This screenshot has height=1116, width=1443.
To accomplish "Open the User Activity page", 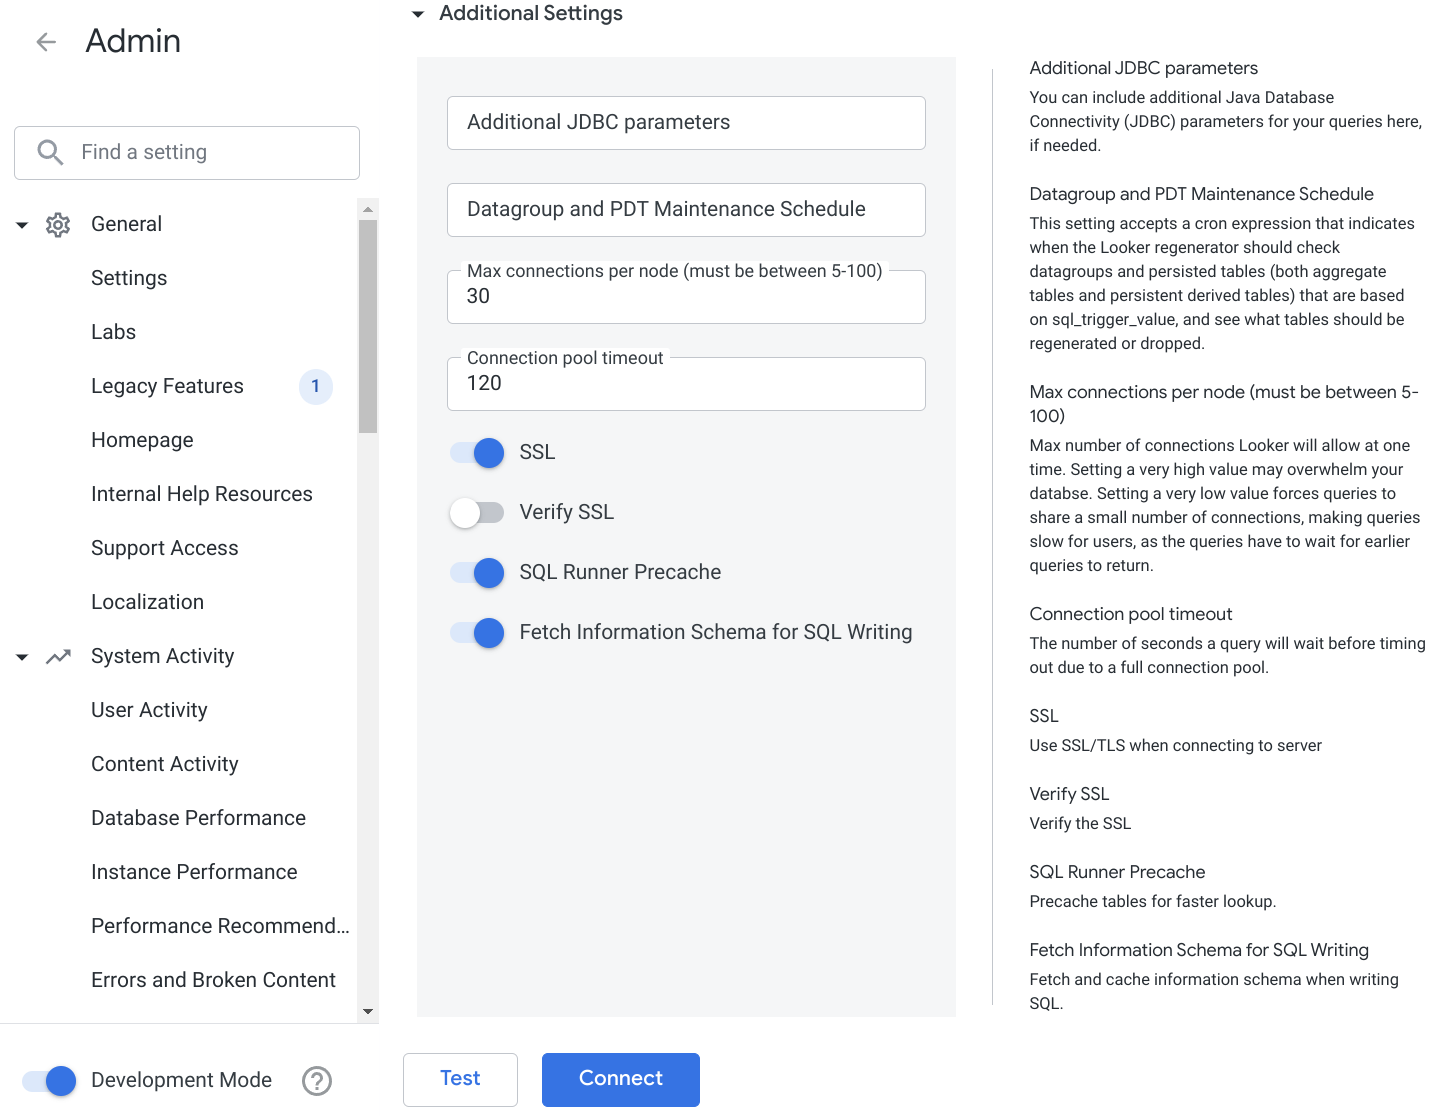I will (148, 710).
